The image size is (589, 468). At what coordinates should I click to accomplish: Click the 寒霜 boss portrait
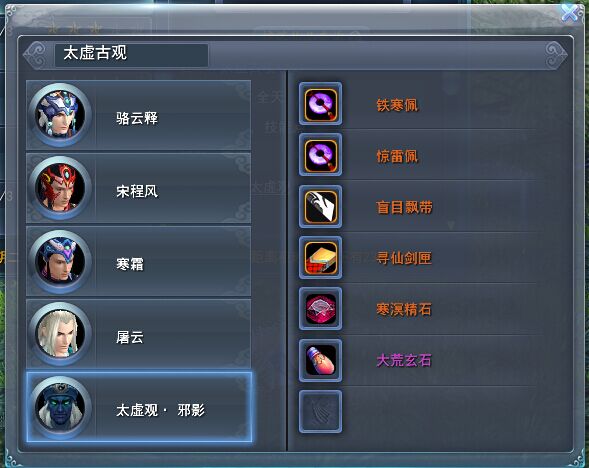pos(60,261)
